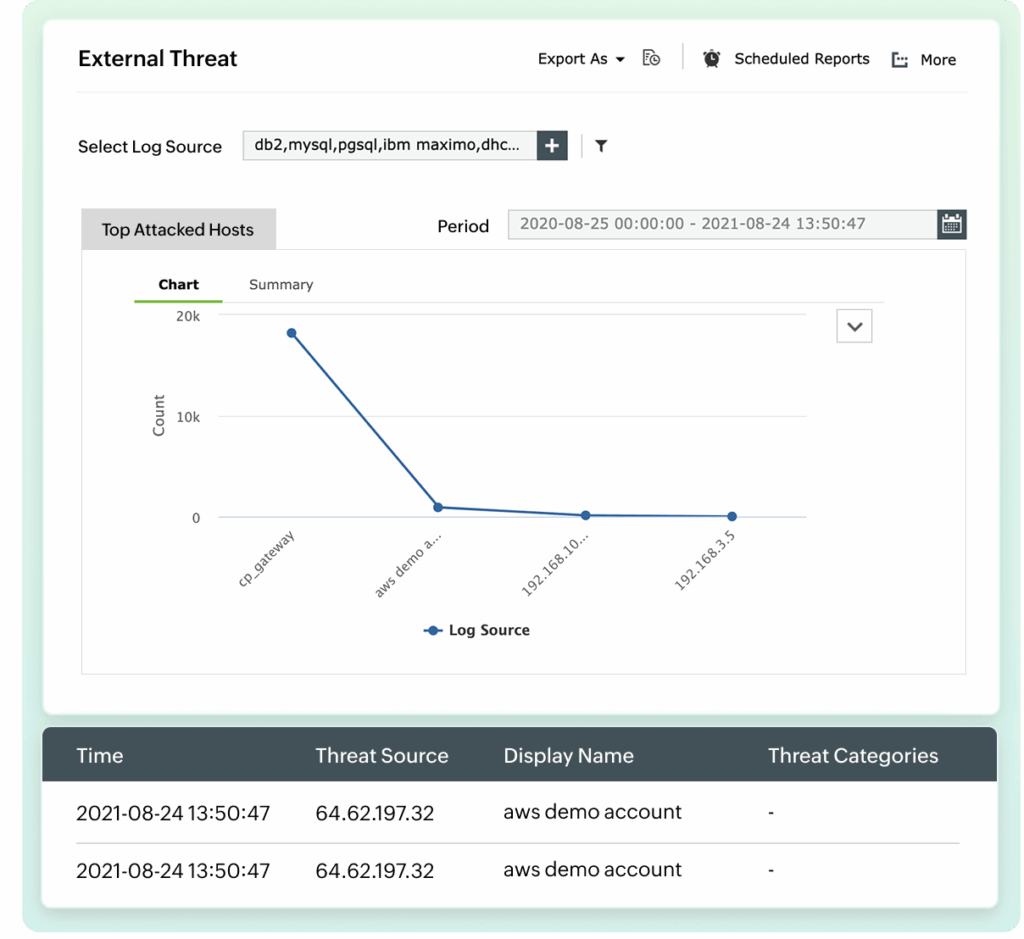This screenshot has height=939, width=1024.
Task: Click the Time column header
Action: (x=100, y=756)
